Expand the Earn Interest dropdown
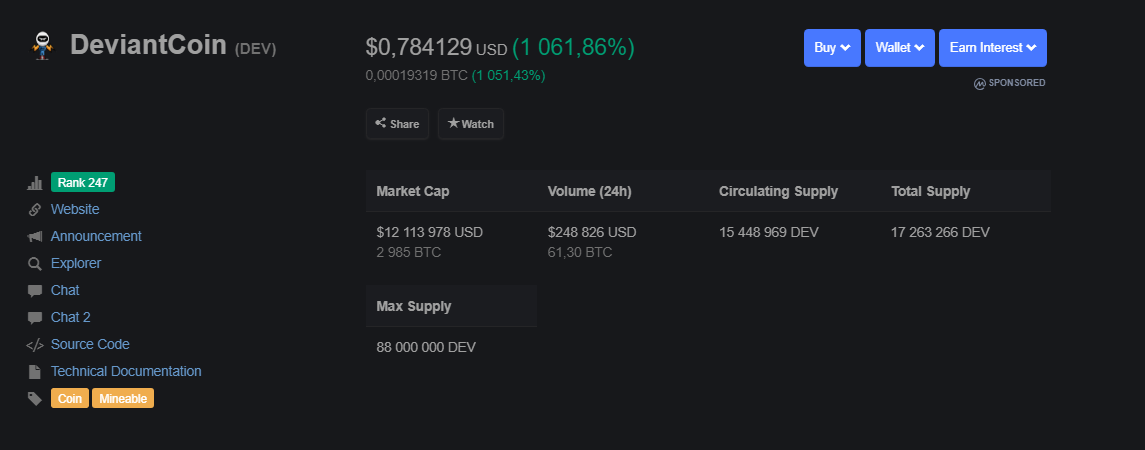This screenshot has height=450, width=1145. 992,48
